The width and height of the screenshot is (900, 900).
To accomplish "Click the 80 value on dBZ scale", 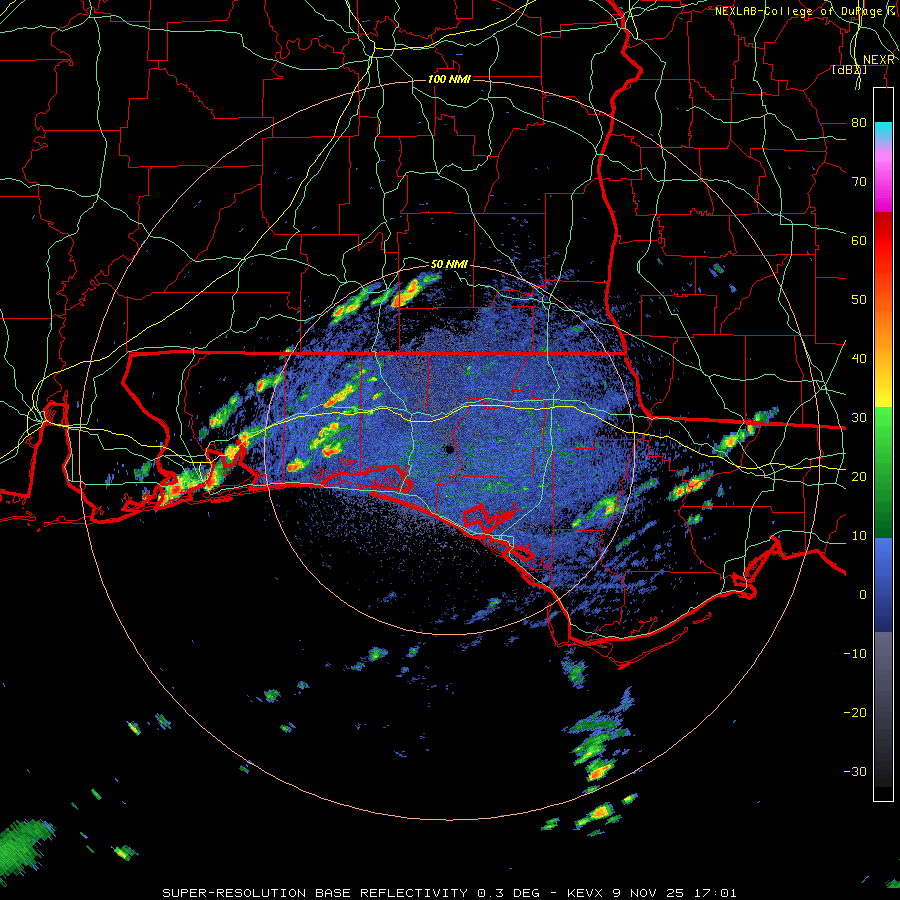I will click(x=859, y=123).
